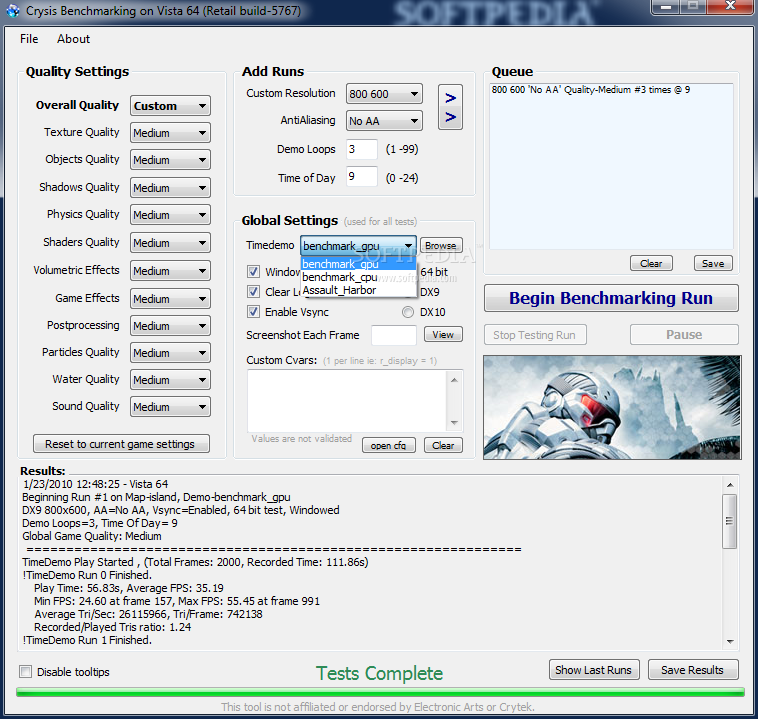Open the About menu
758x719 pixels.
point(73,39)
